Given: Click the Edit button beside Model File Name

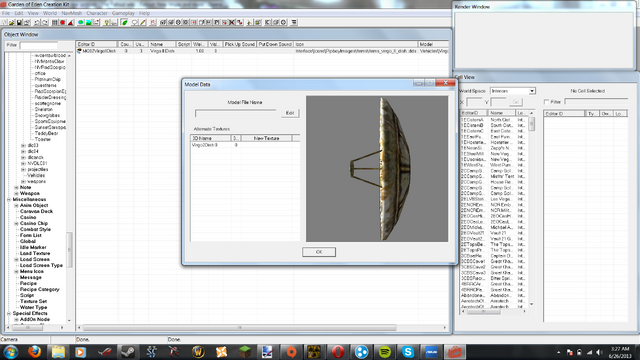Looking at the screenshot, I should point(290,113).
